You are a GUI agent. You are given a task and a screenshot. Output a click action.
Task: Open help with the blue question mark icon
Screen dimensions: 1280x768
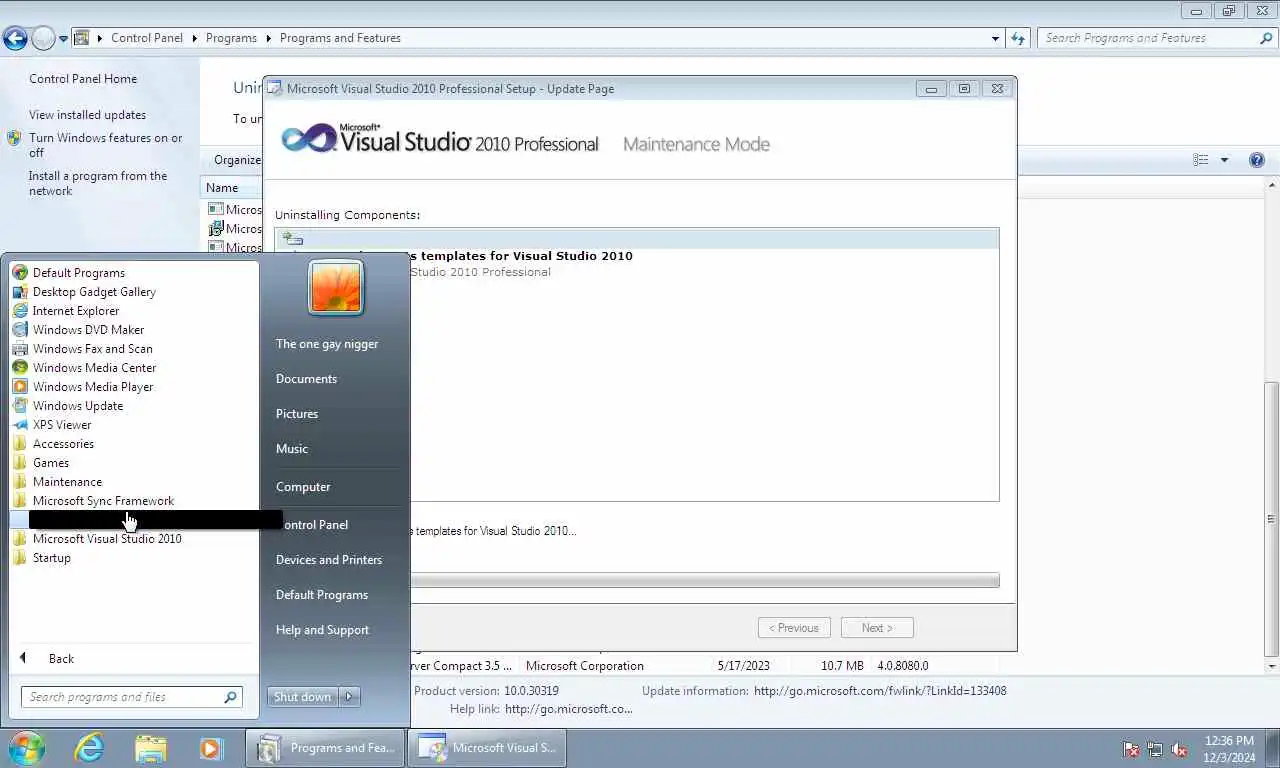tap(1257, 160)
